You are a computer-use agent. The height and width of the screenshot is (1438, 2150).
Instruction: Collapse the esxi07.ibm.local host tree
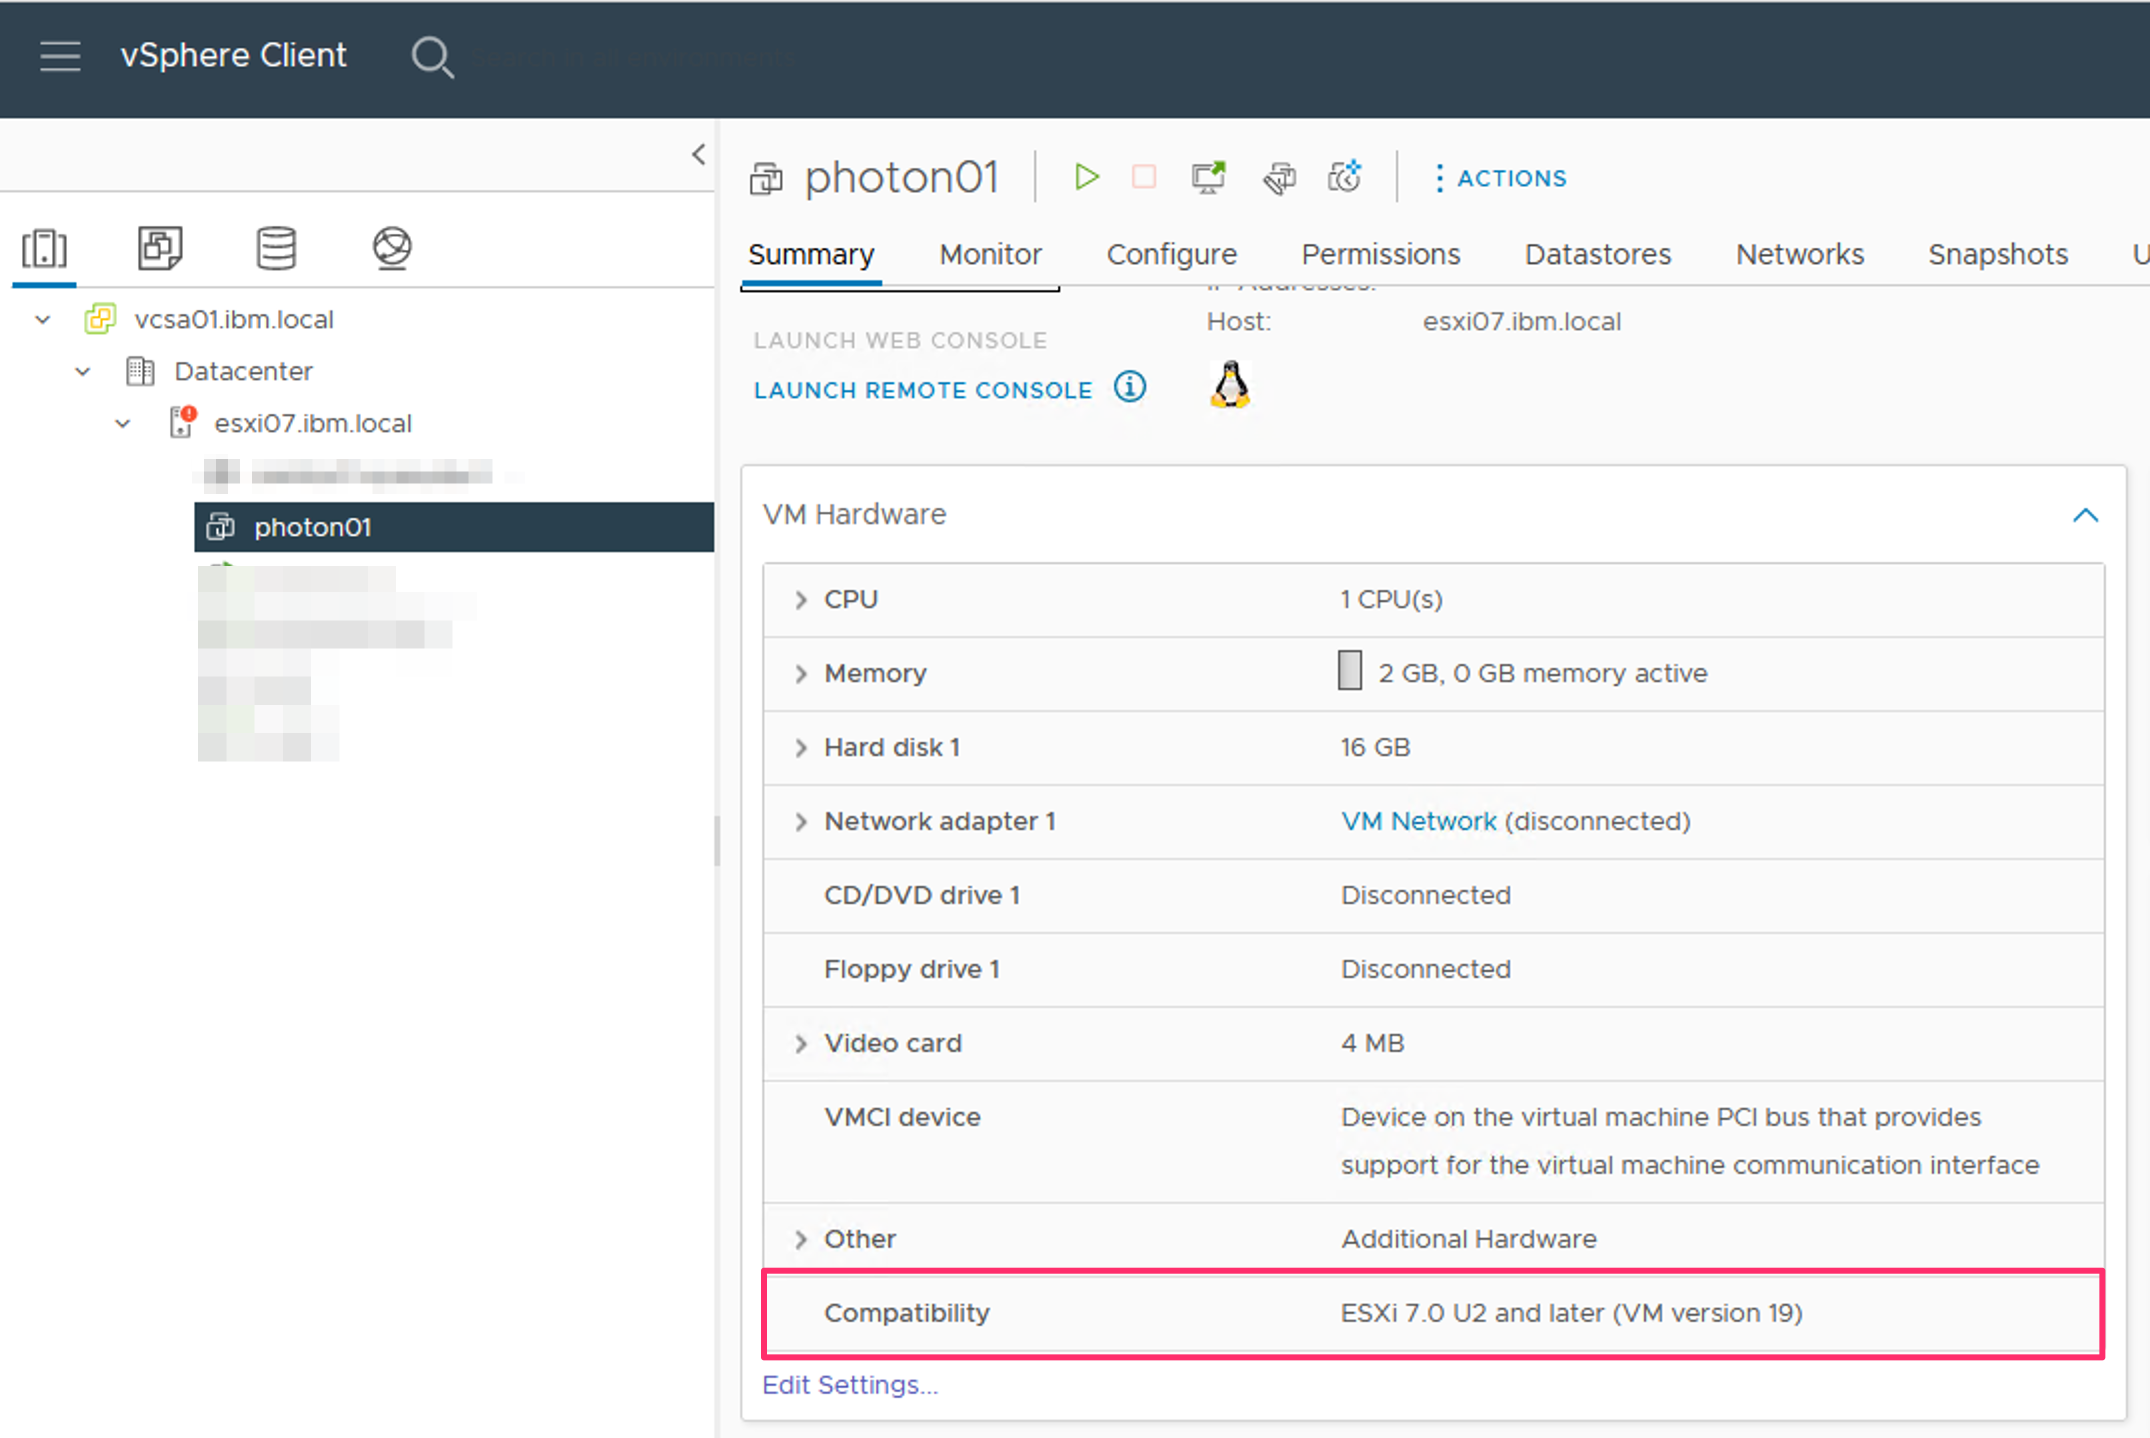(x=122, y=423)
